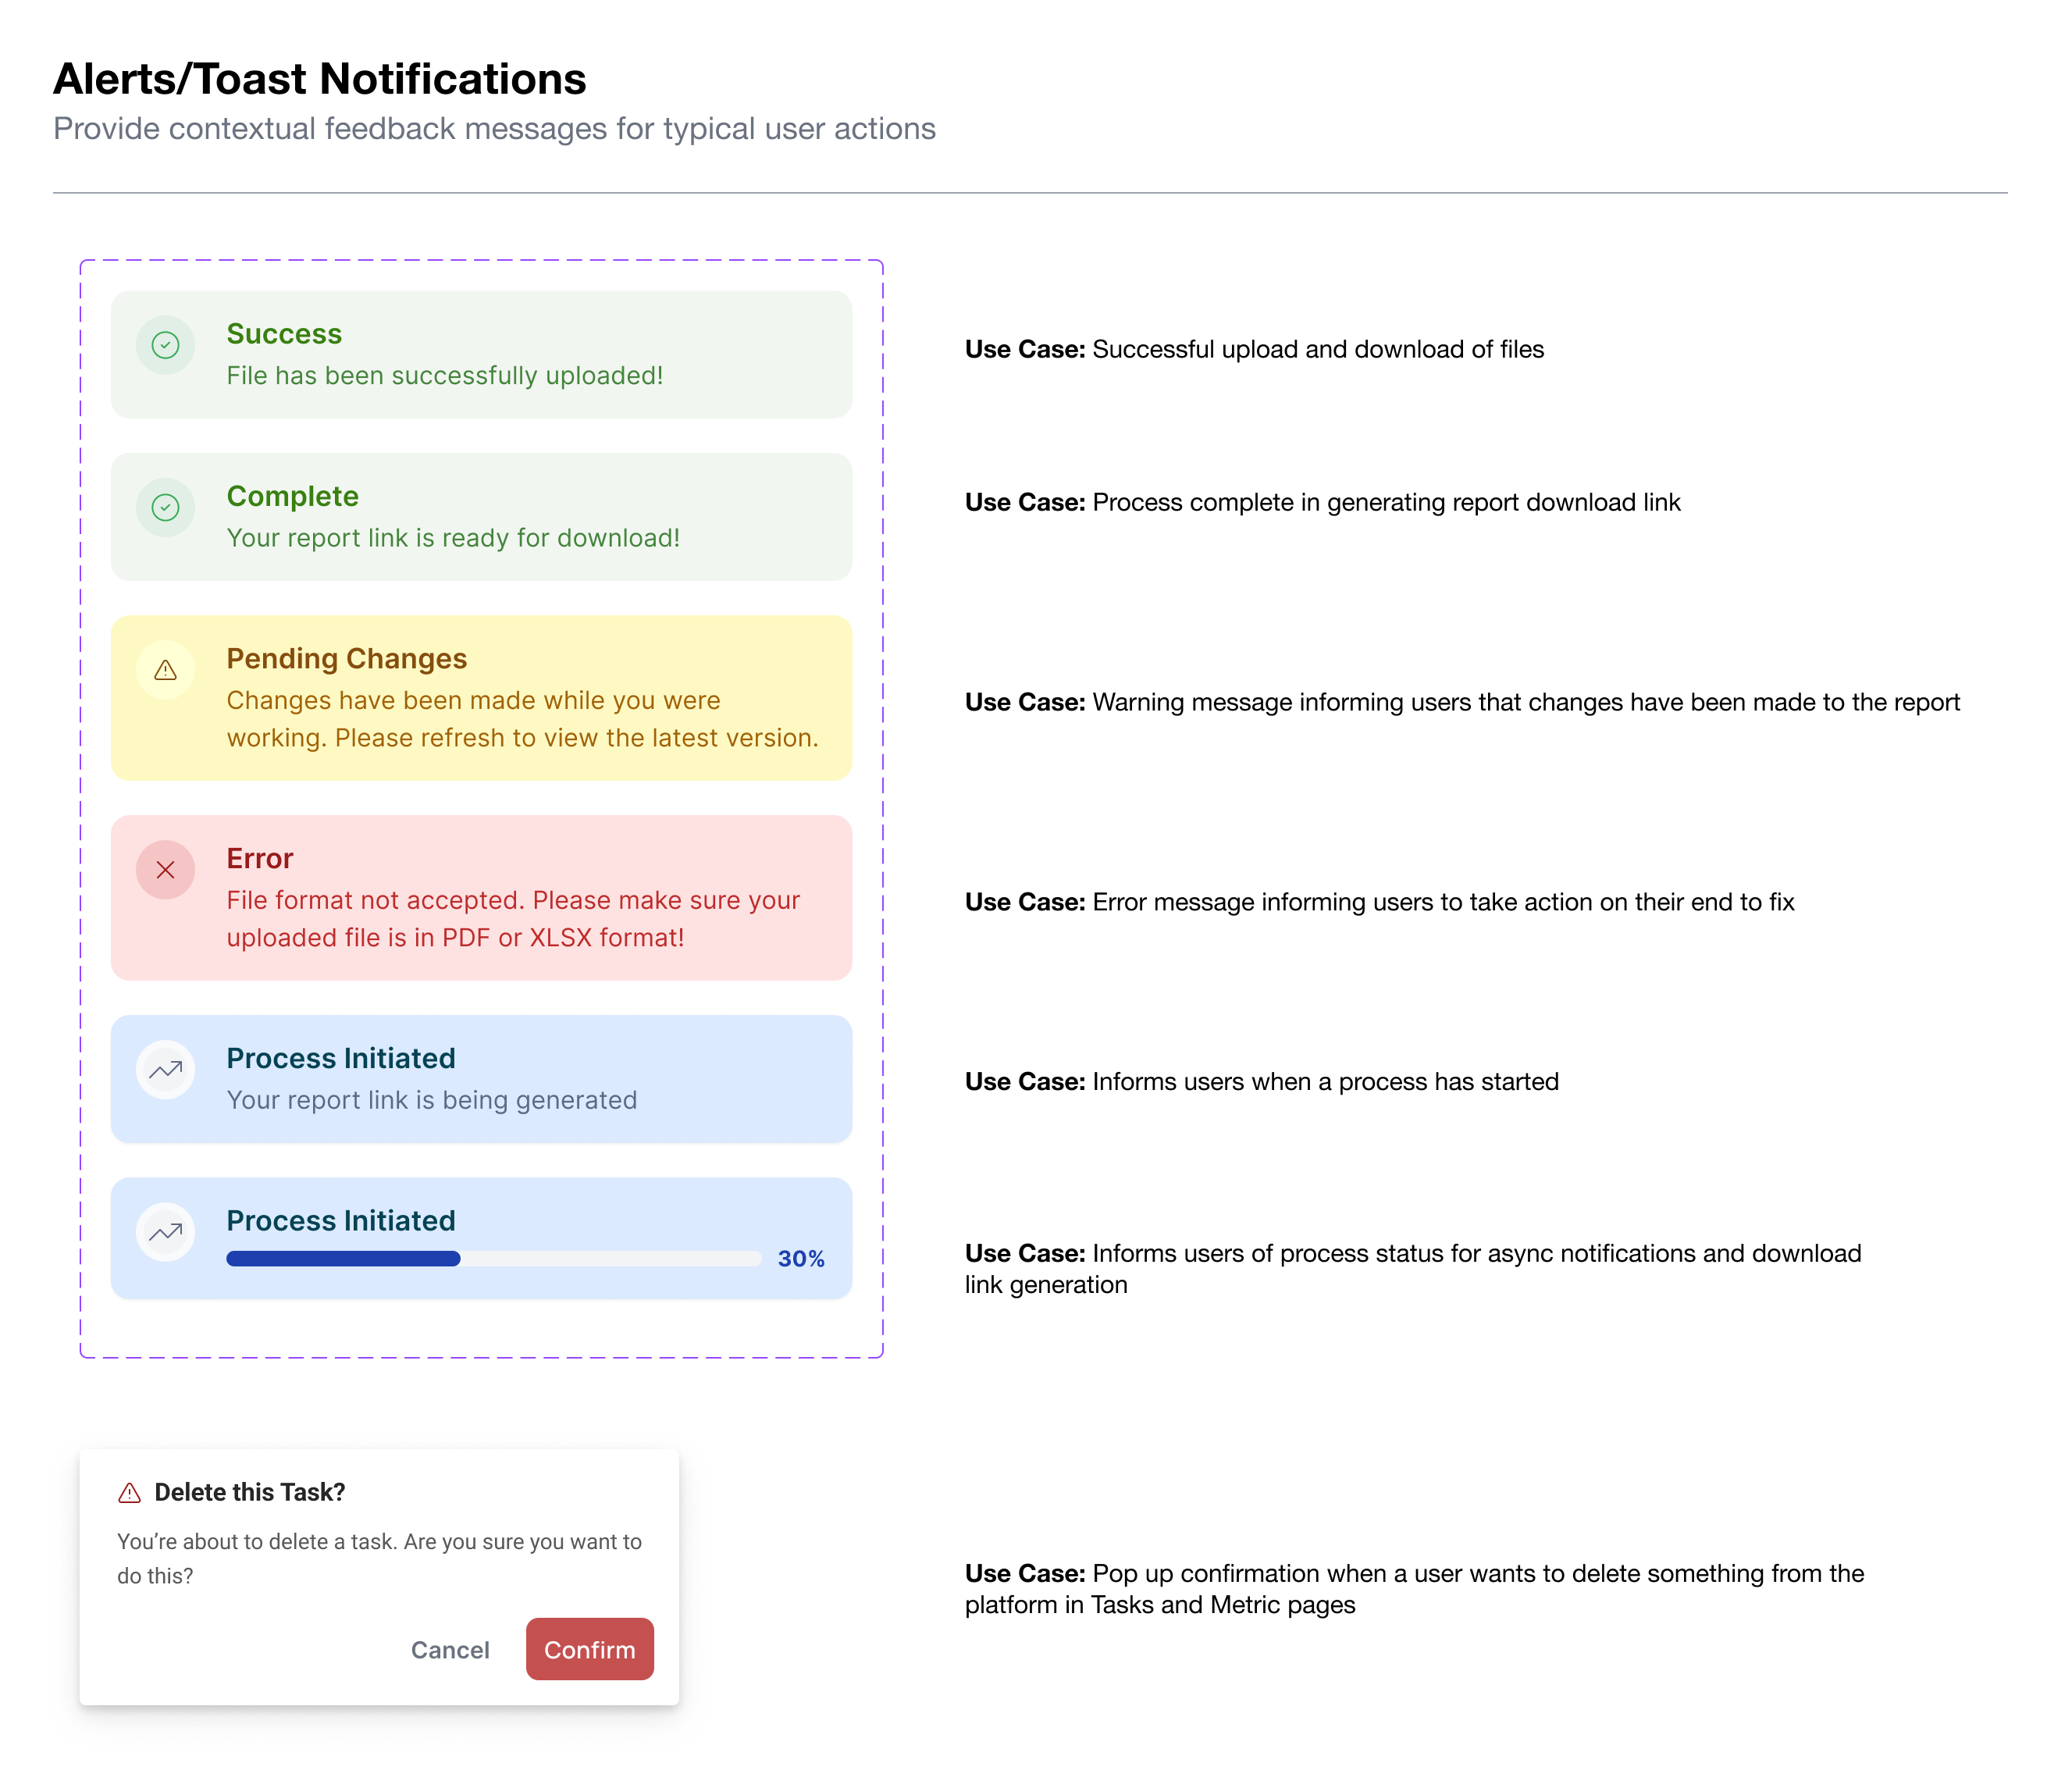Click the progress bar in Process Initiated toast
This screenshot has width=2072, height=1788.
494,1259
